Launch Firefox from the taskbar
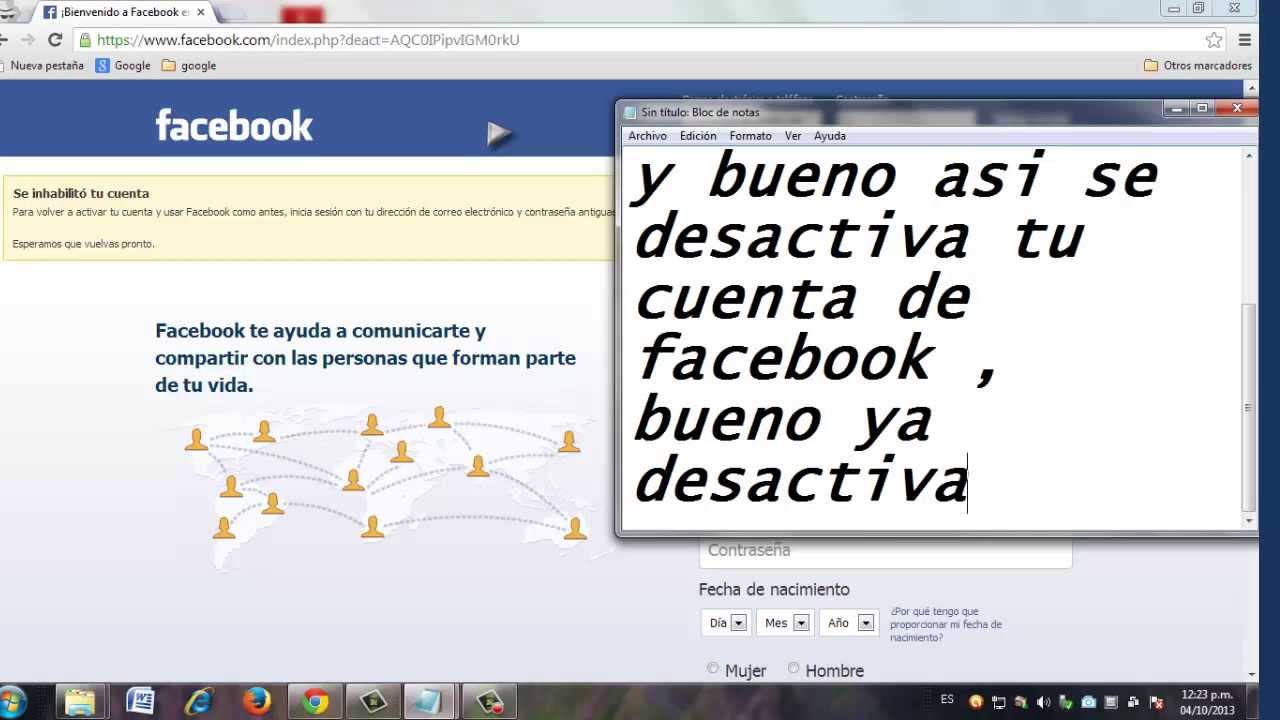 tap(257, 702)
